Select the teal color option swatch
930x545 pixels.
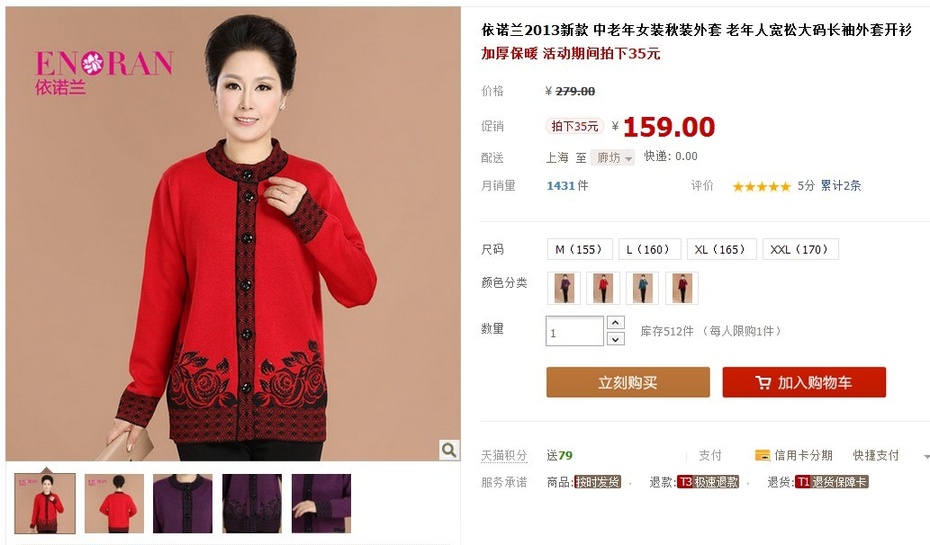pos(642,288)
